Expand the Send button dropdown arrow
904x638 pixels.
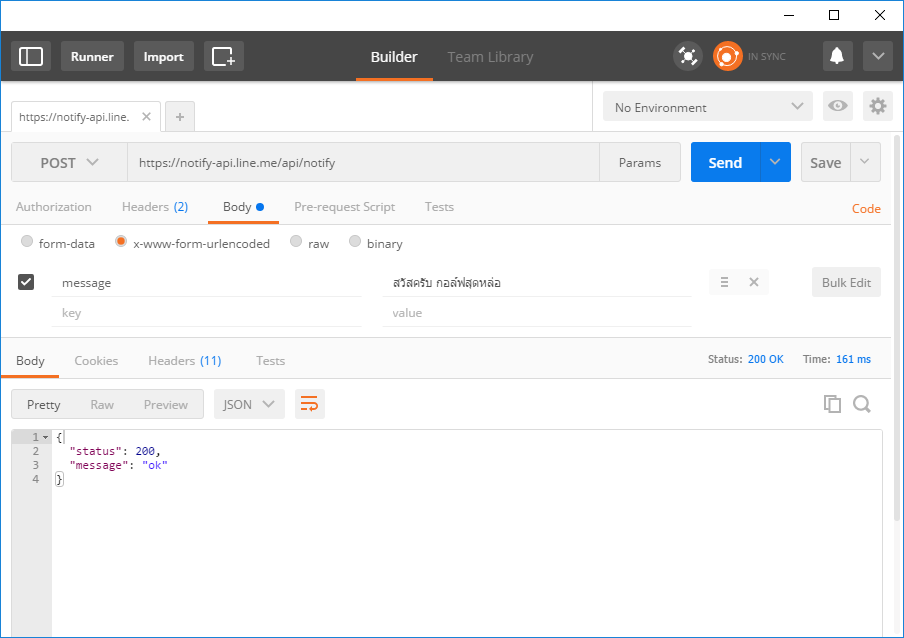point(775,163)
